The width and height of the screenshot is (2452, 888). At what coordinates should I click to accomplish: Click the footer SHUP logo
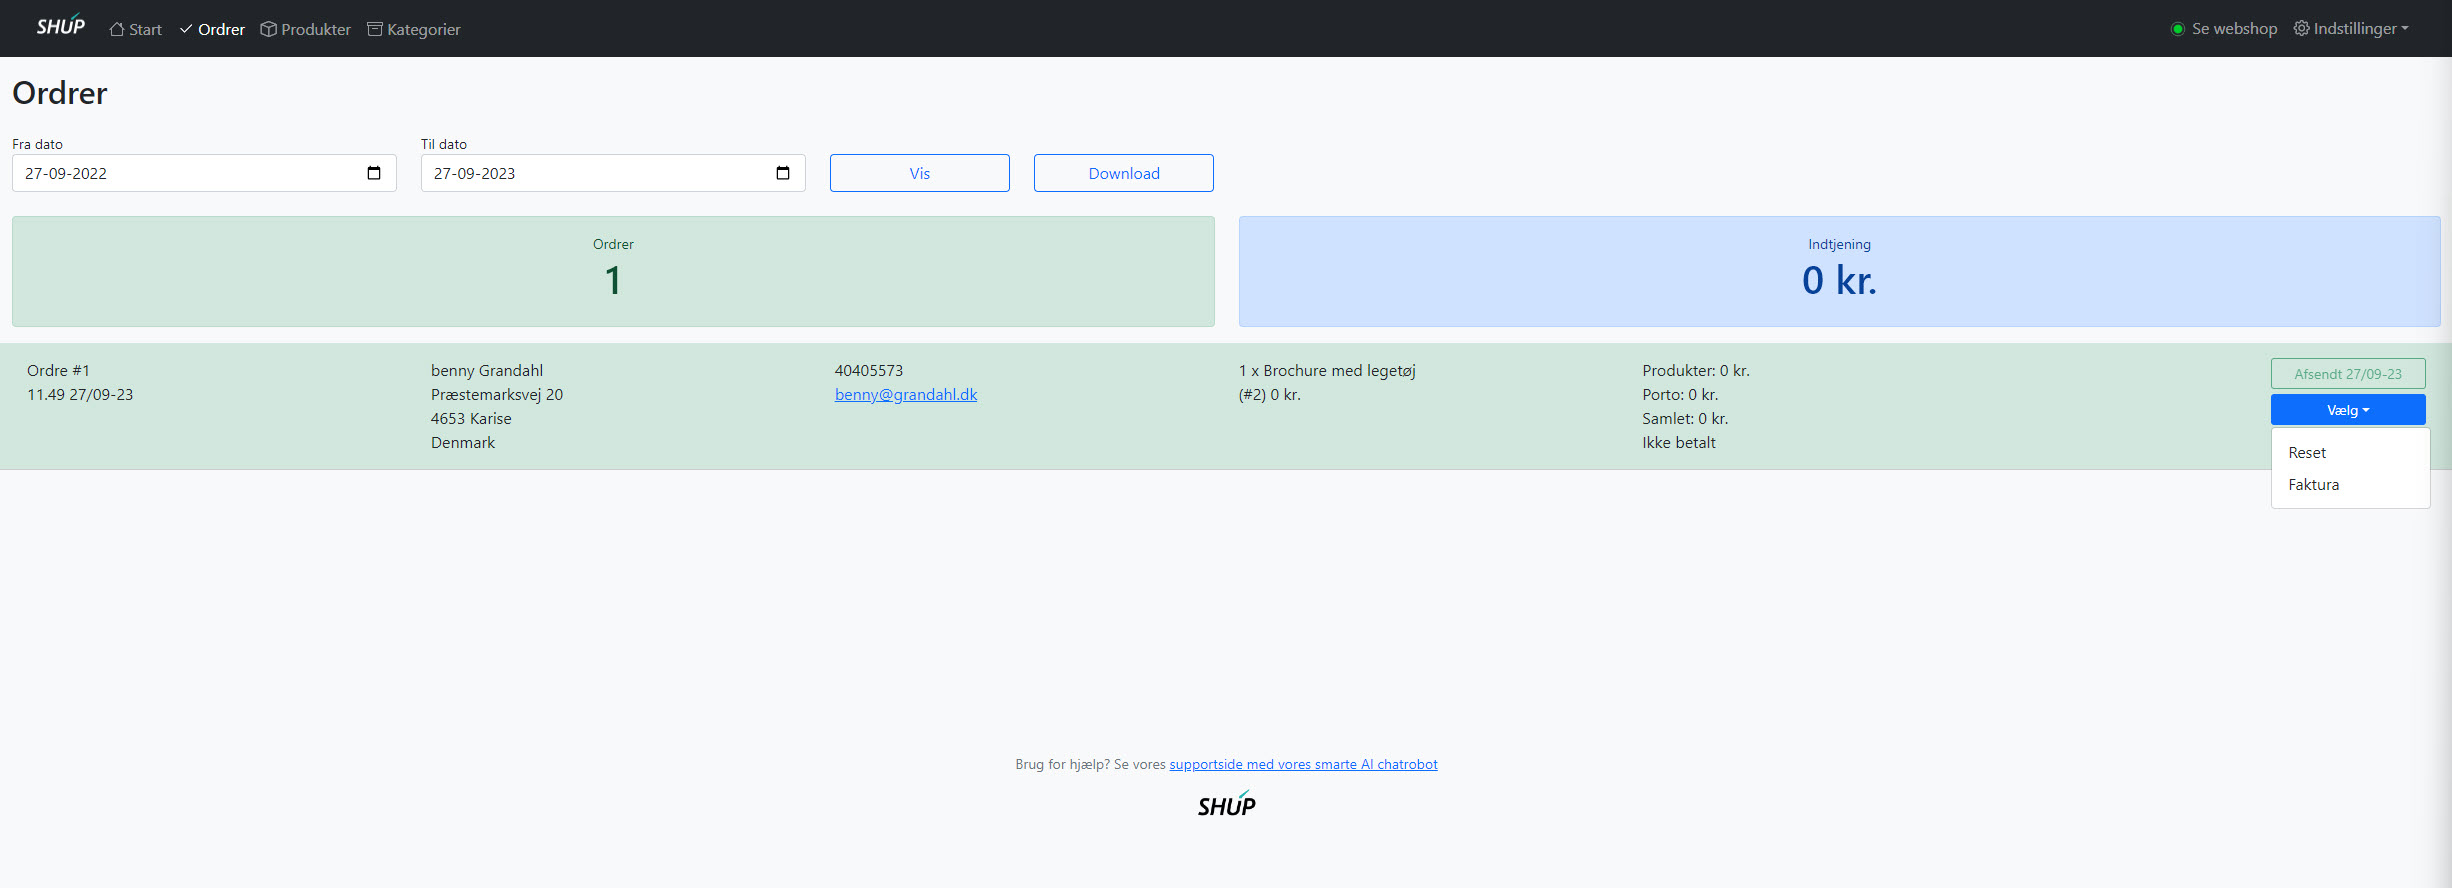(1226, 805)
